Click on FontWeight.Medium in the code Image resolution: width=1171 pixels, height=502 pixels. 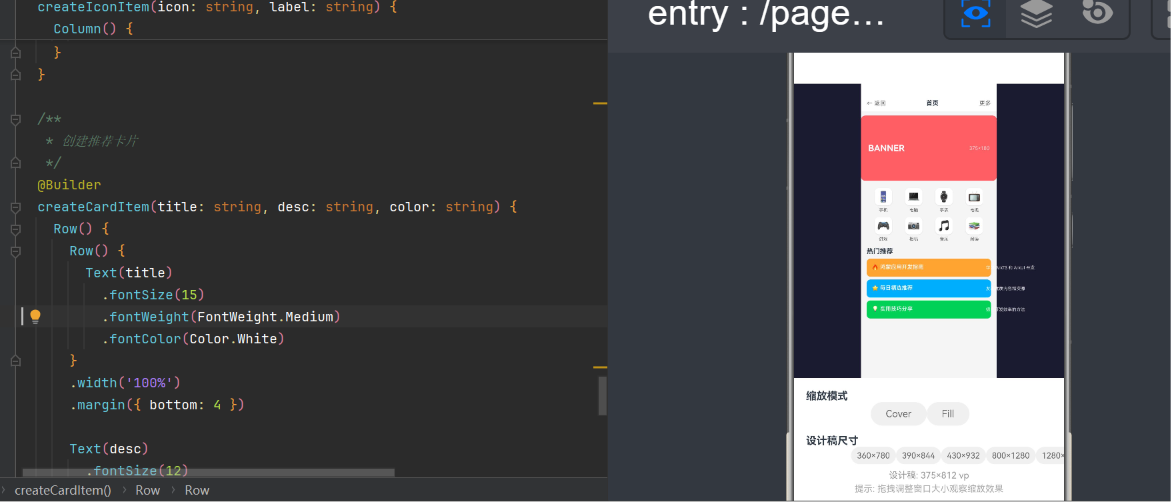point(265,317)
